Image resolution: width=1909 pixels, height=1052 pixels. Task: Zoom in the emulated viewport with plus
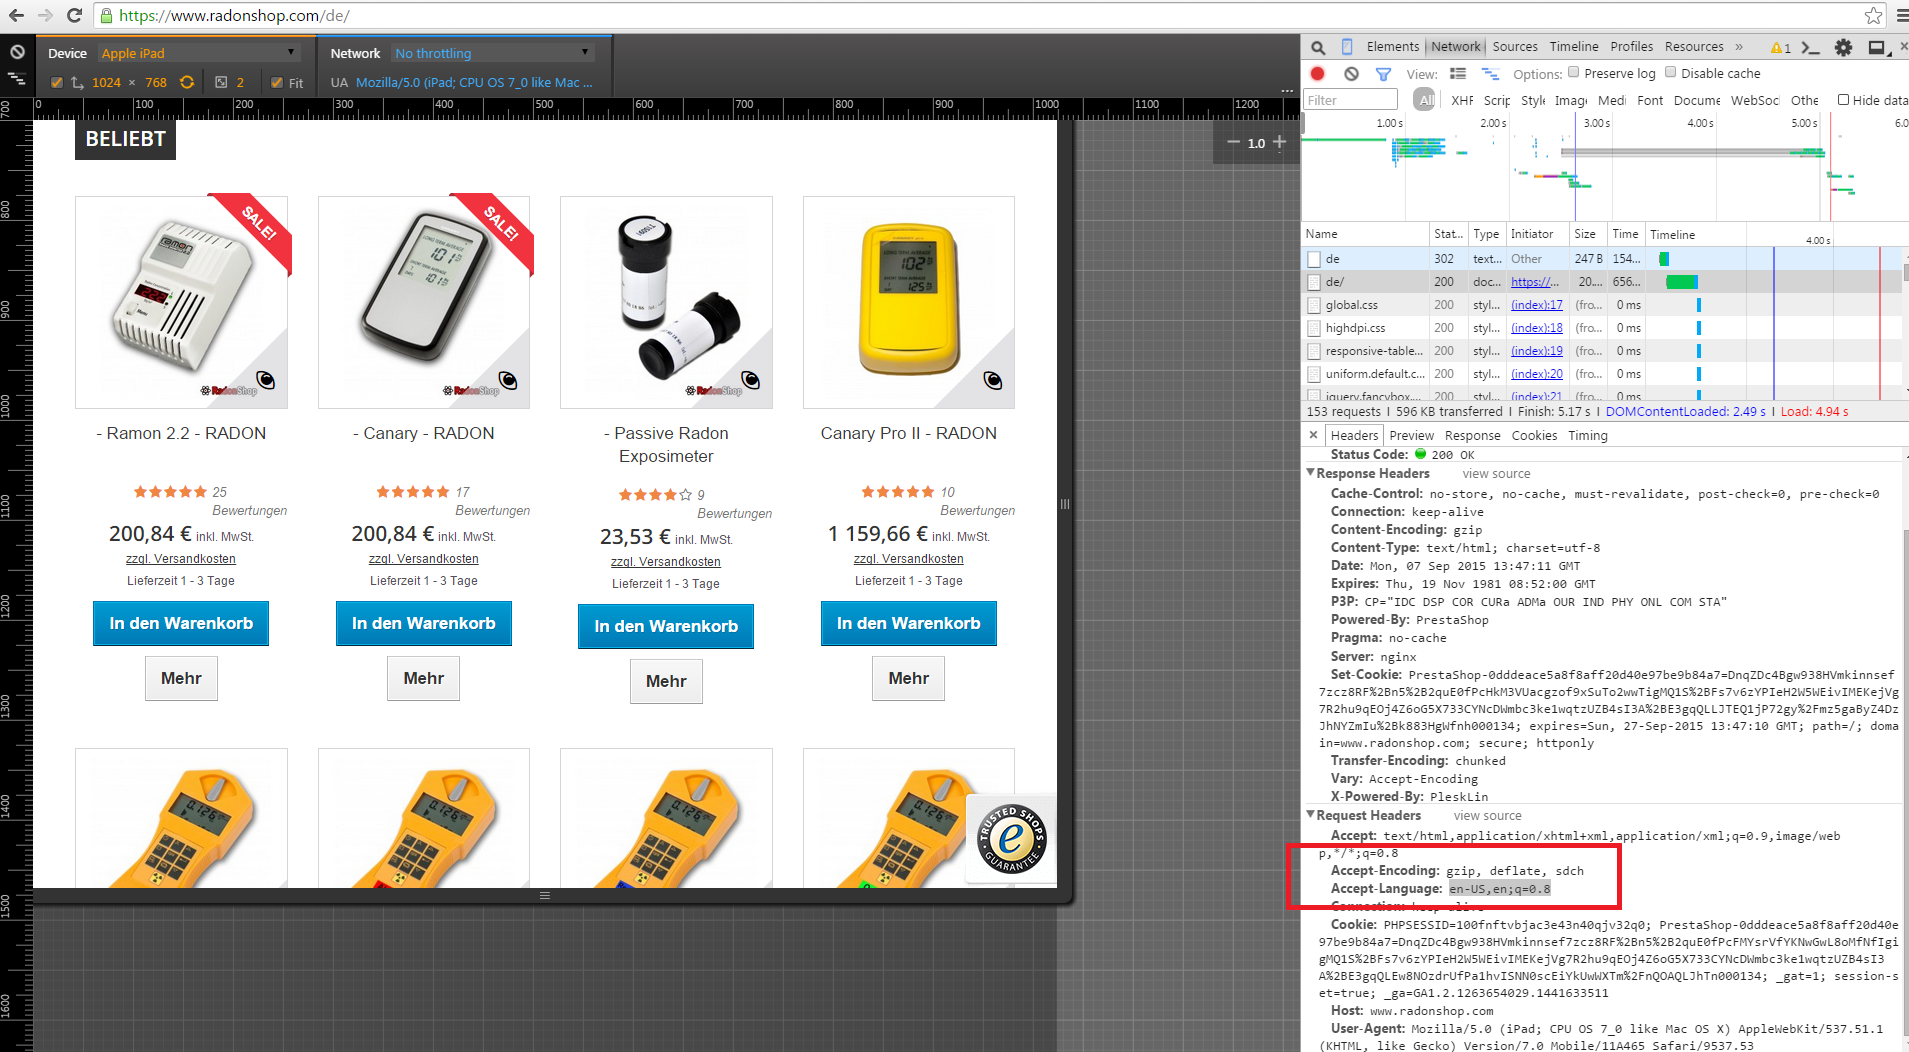1279,142
